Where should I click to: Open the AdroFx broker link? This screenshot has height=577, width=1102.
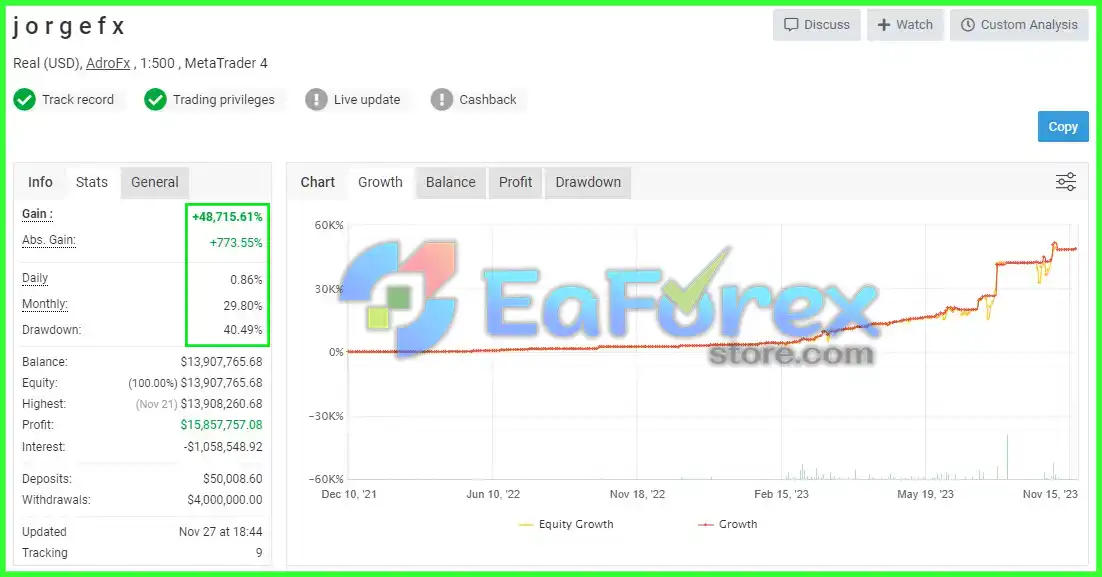coord(108,63)
